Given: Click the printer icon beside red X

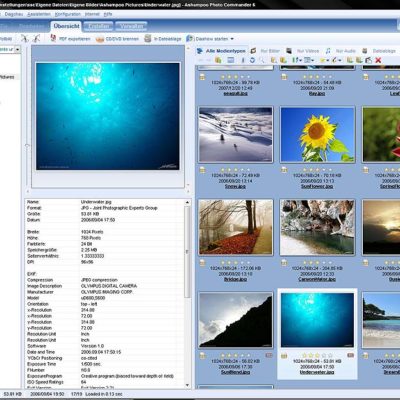Looking at the screenshot, I should click(368, 60).
